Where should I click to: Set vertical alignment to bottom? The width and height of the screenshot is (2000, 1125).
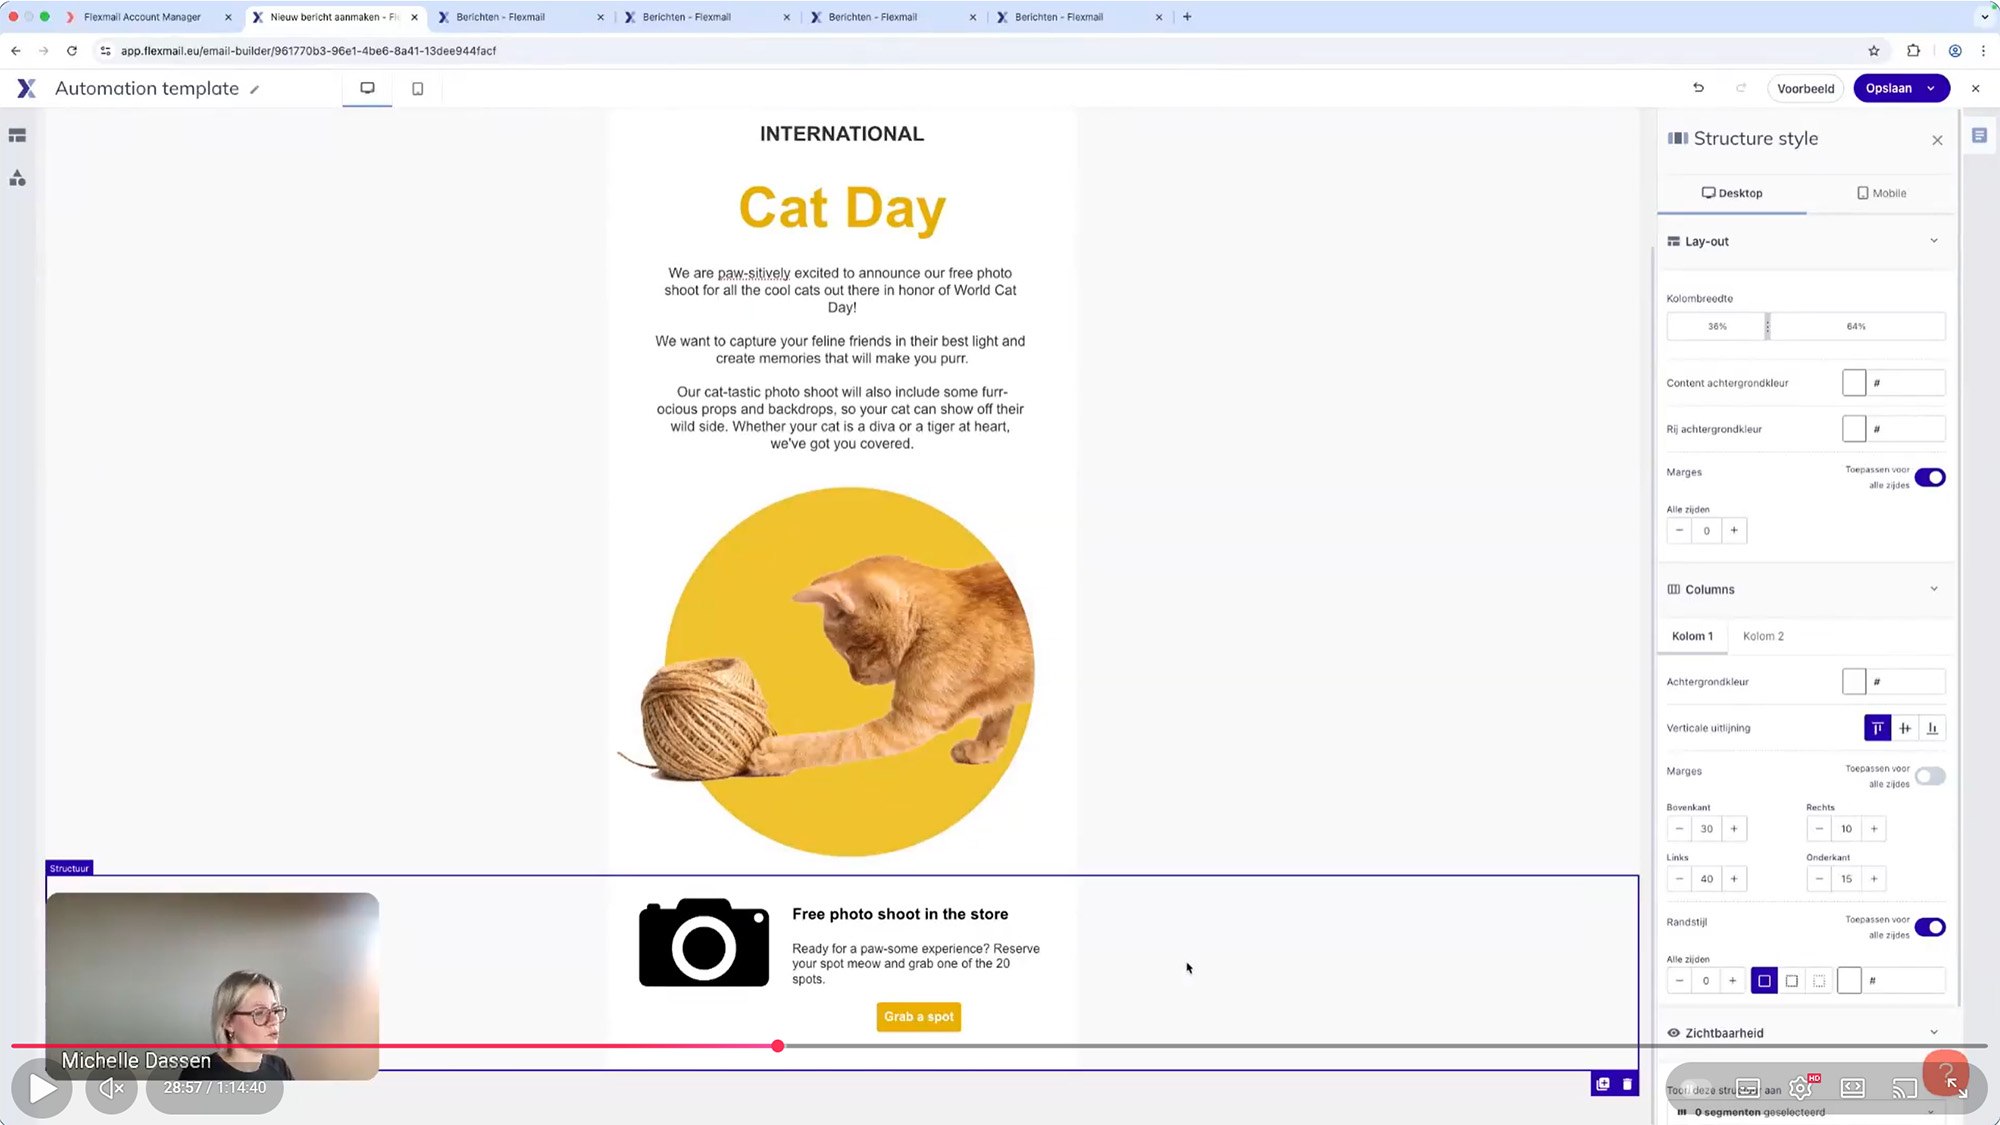coord(1932,728)
